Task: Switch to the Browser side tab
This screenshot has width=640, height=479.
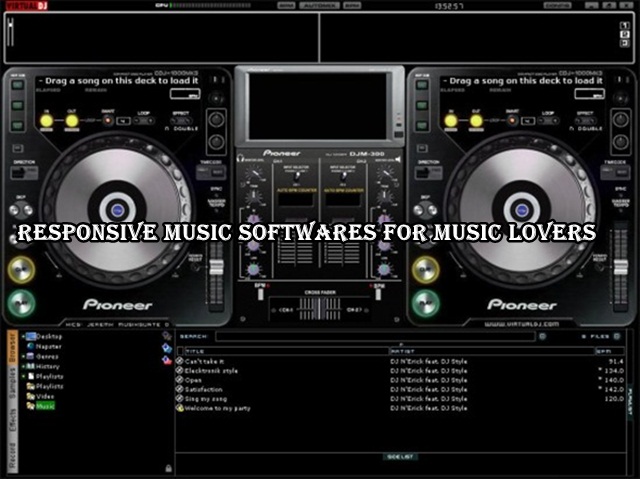Action: tap(12, 347)
